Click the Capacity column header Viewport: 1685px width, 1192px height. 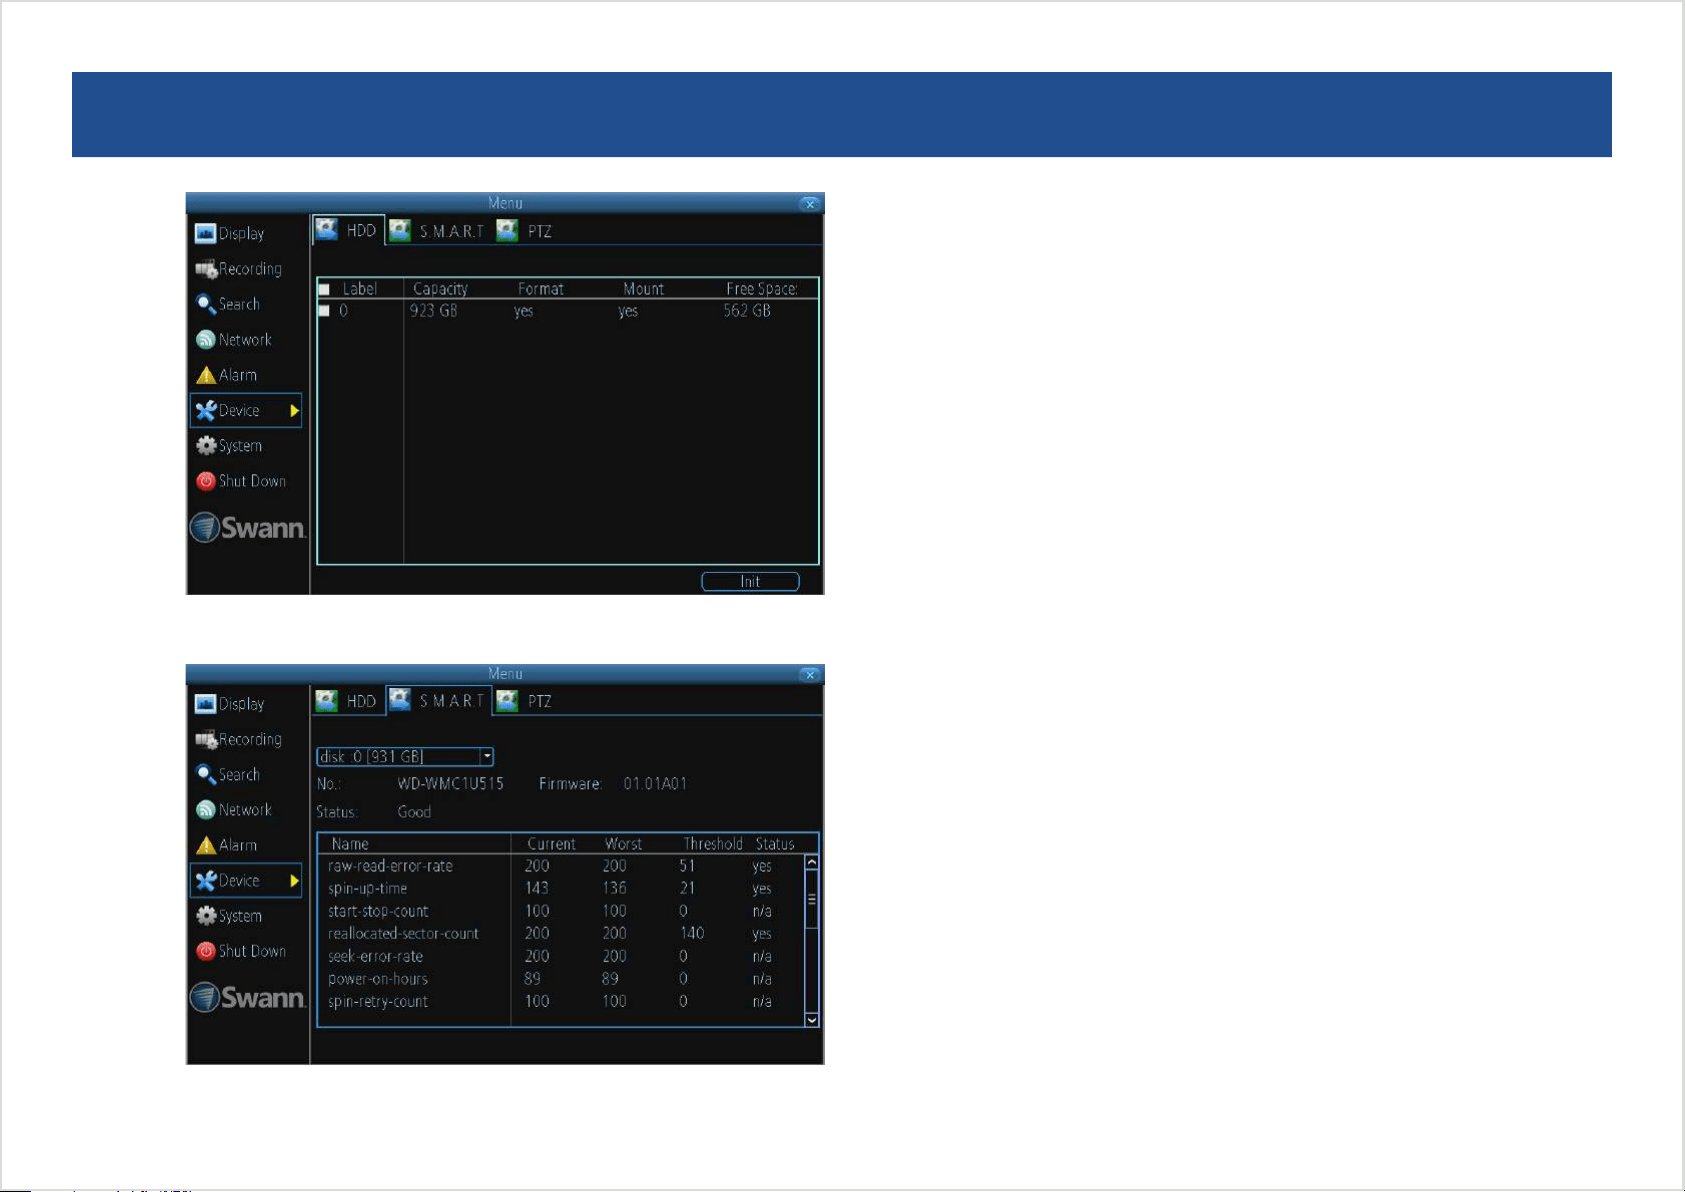[x=440, y=289]
